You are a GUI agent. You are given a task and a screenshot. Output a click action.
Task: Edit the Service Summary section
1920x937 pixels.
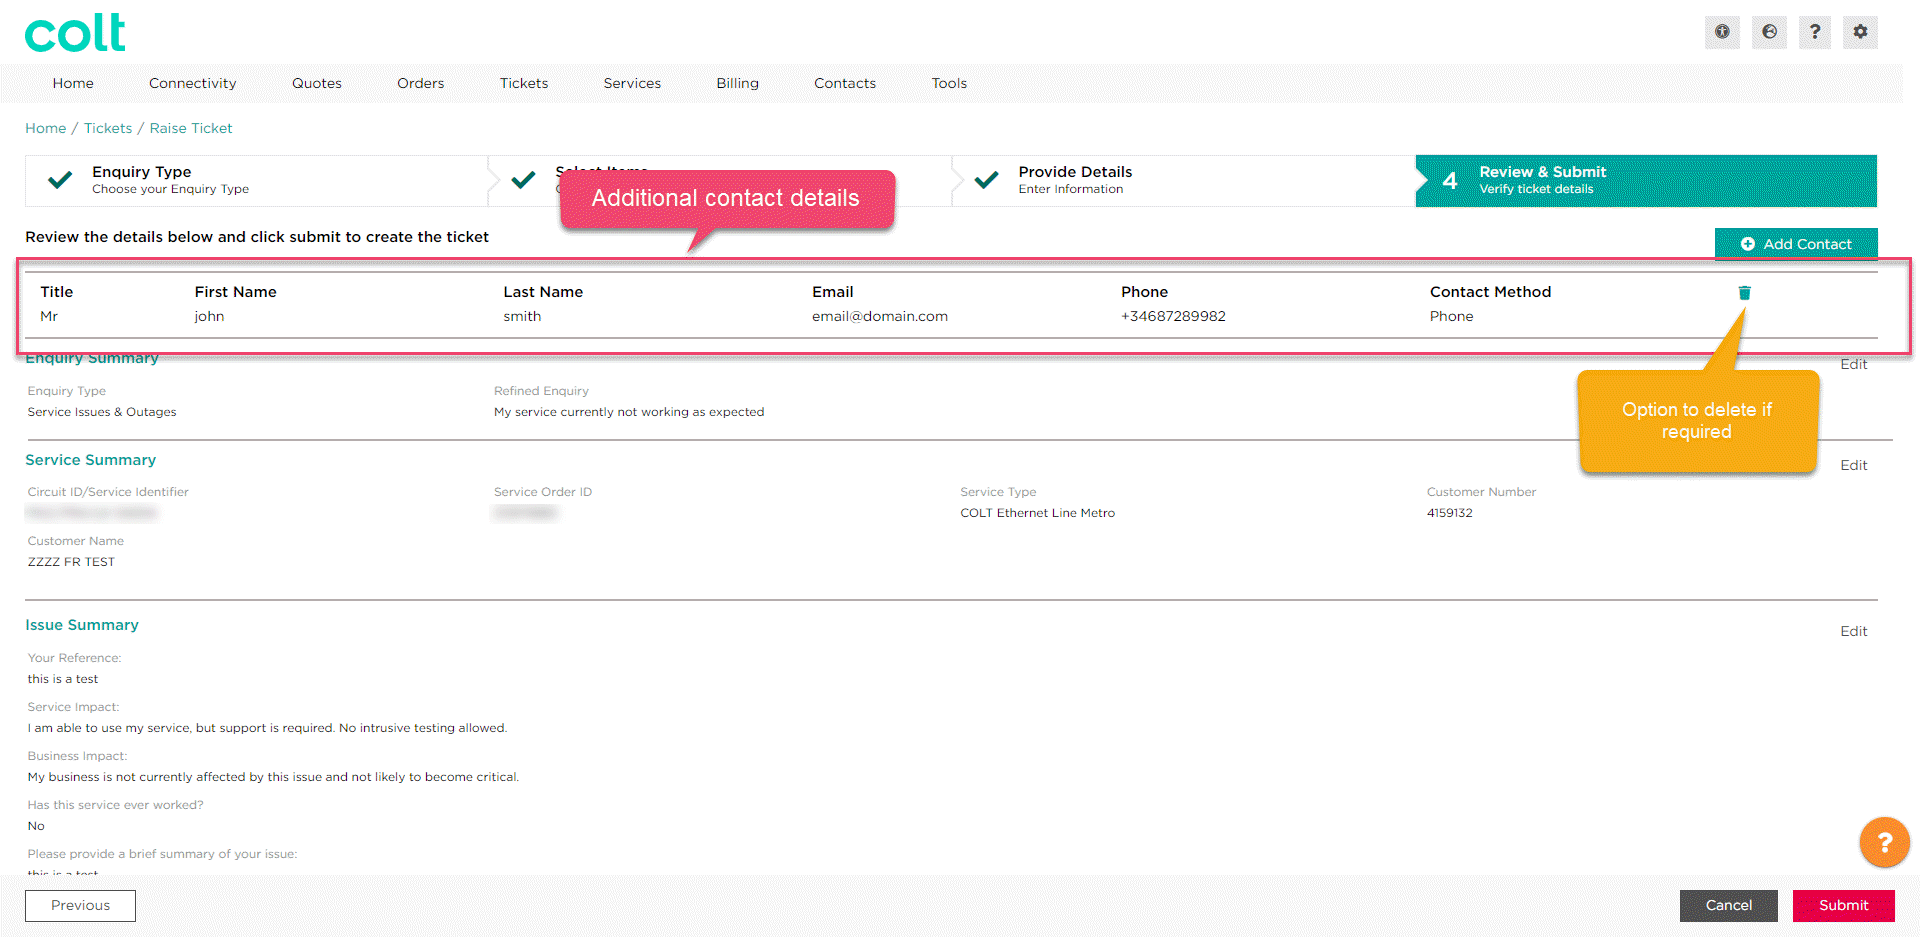coord(1853,464)
